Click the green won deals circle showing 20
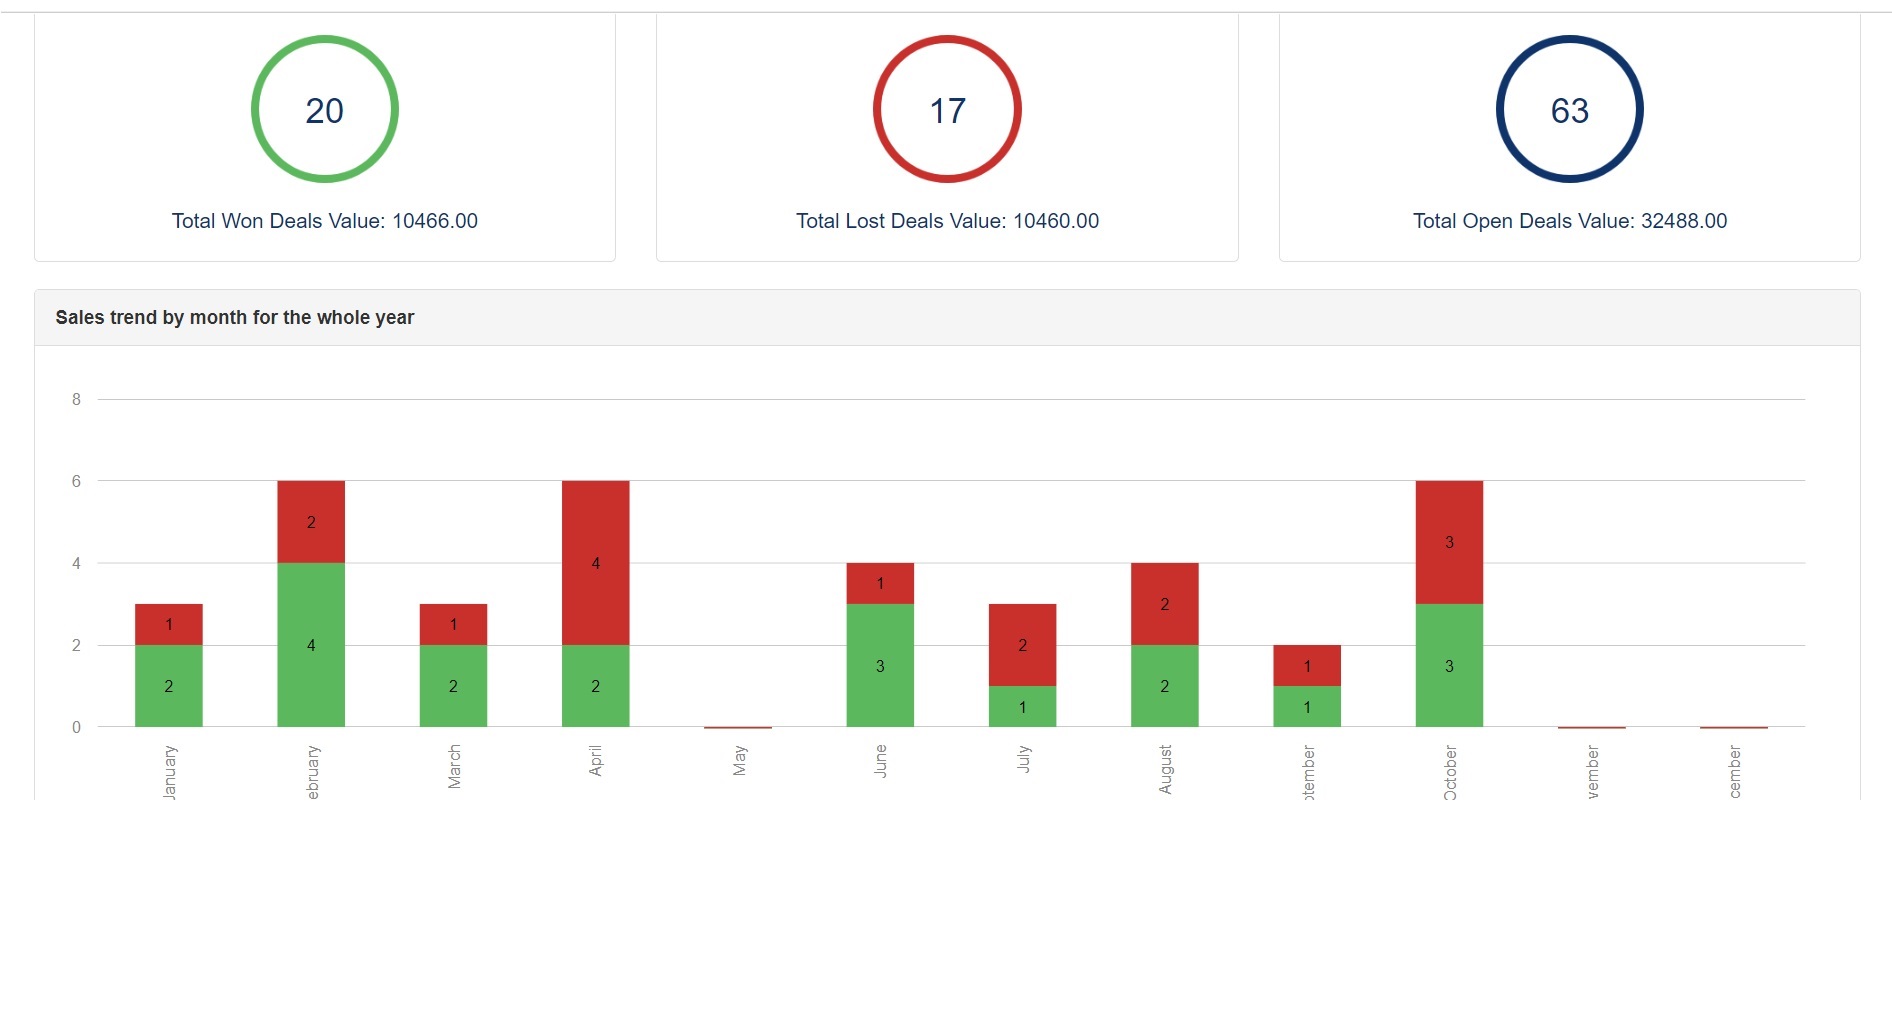This screenshot has height=1012, width=1892. 324,109
